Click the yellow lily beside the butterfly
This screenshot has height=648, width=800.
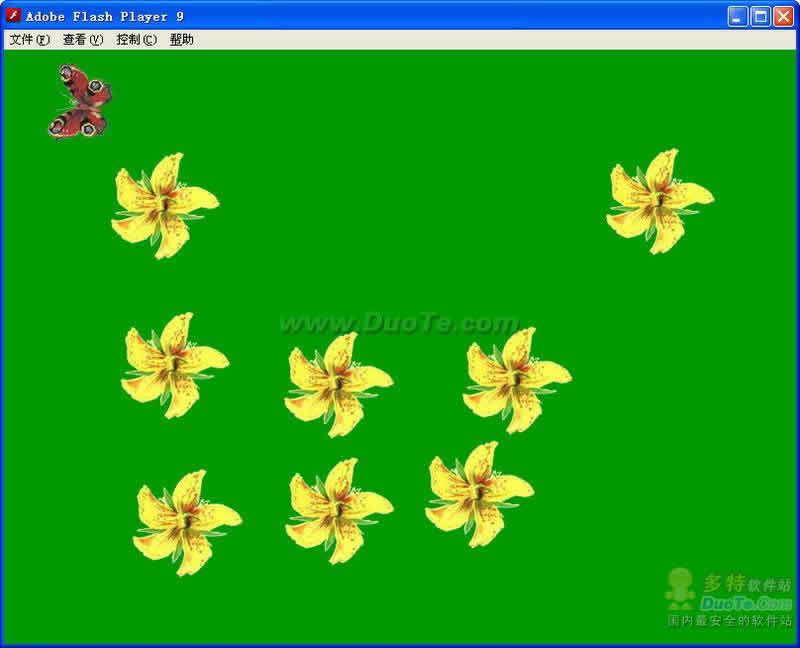coord(165,206)
